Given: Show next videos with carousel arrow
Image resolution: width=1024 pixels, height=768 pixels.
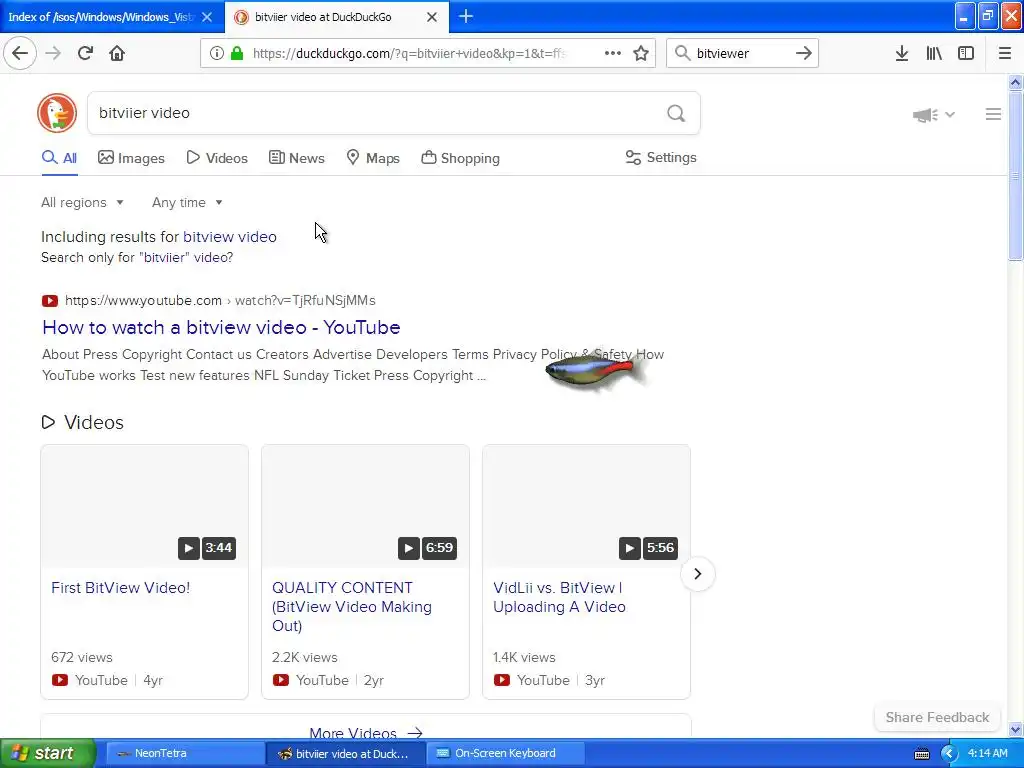Looking at the screenshot, I should (697, 574).
